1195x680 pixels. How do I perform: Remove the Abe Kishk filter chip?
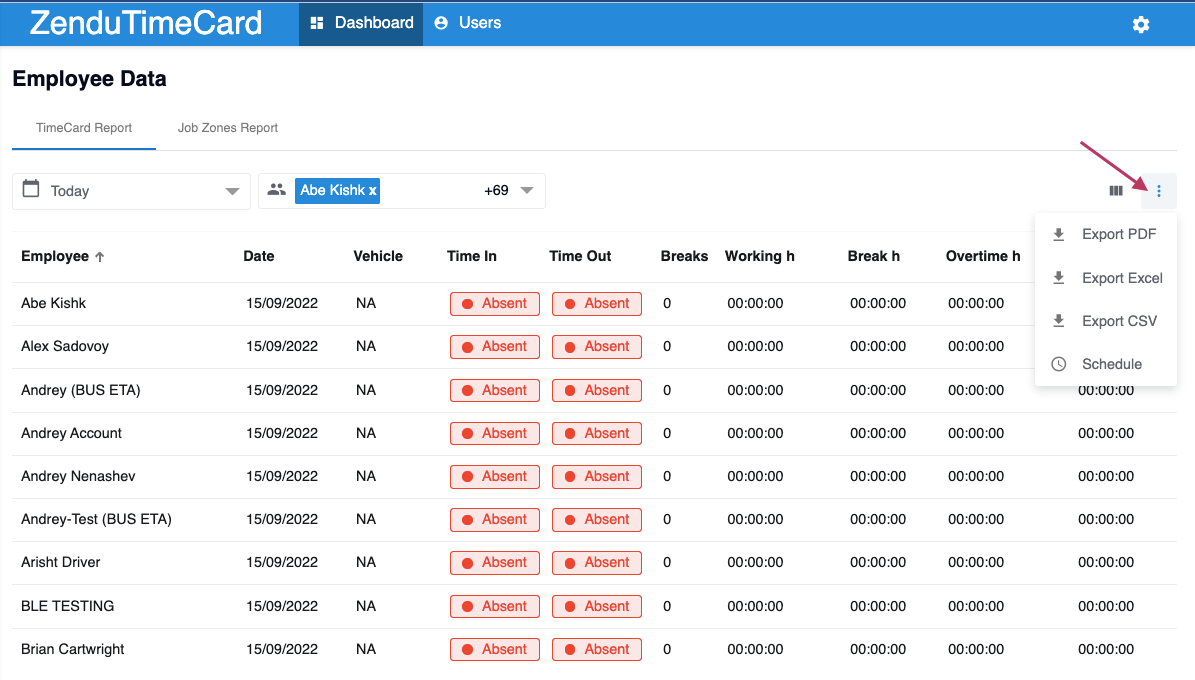coord(373,191)
